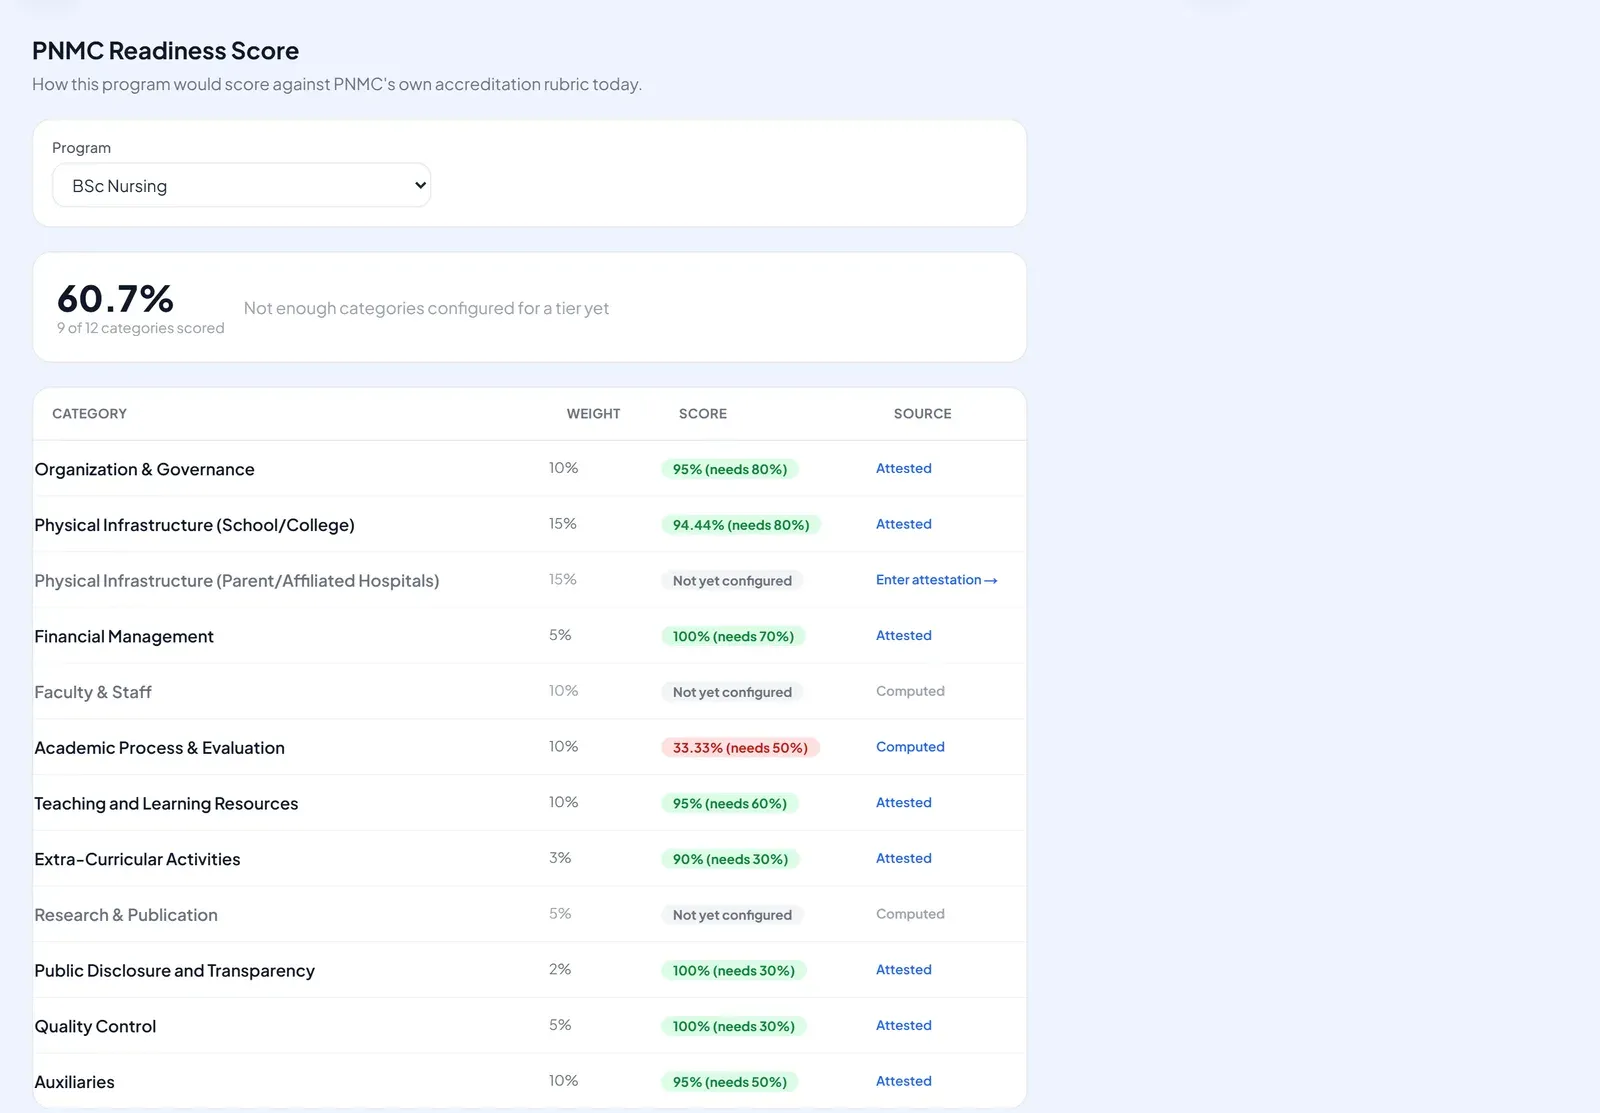Click Not yet configured badge for Faculty & Staff

[x=732, y=692]
